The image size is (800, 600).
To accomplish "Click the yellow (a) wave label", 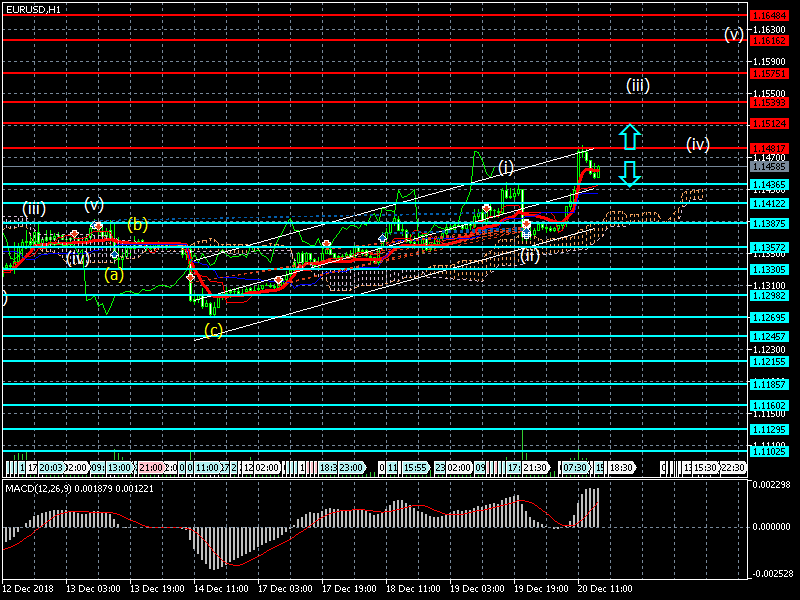I will click(x=113, y=274).
